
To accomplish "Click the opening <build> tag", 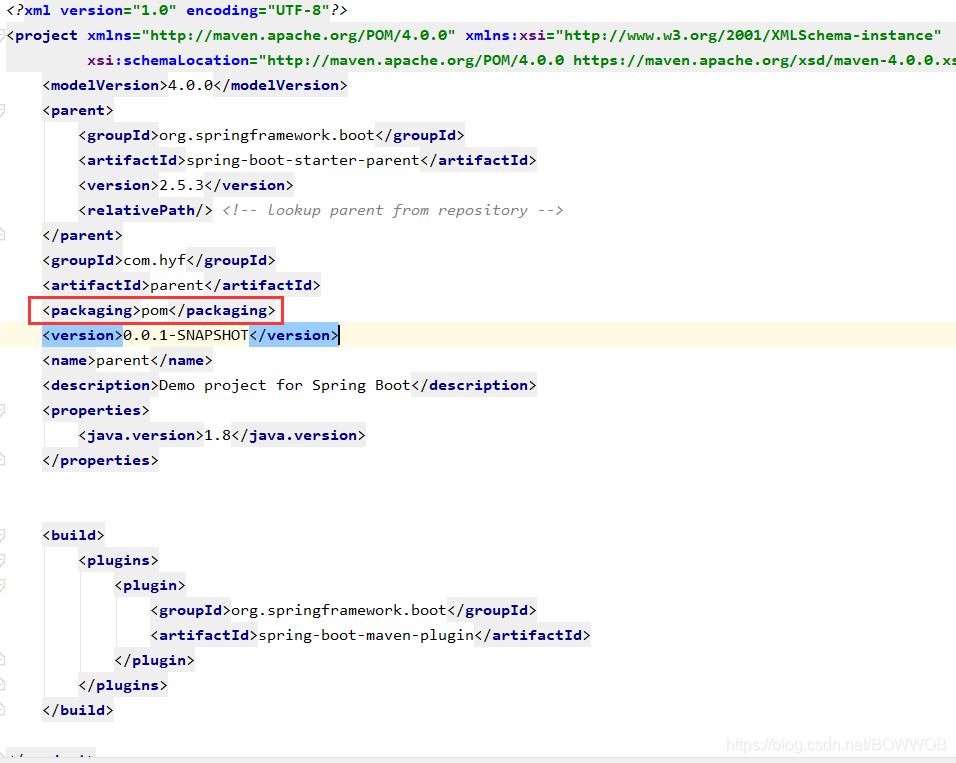I will coord(73,536).
